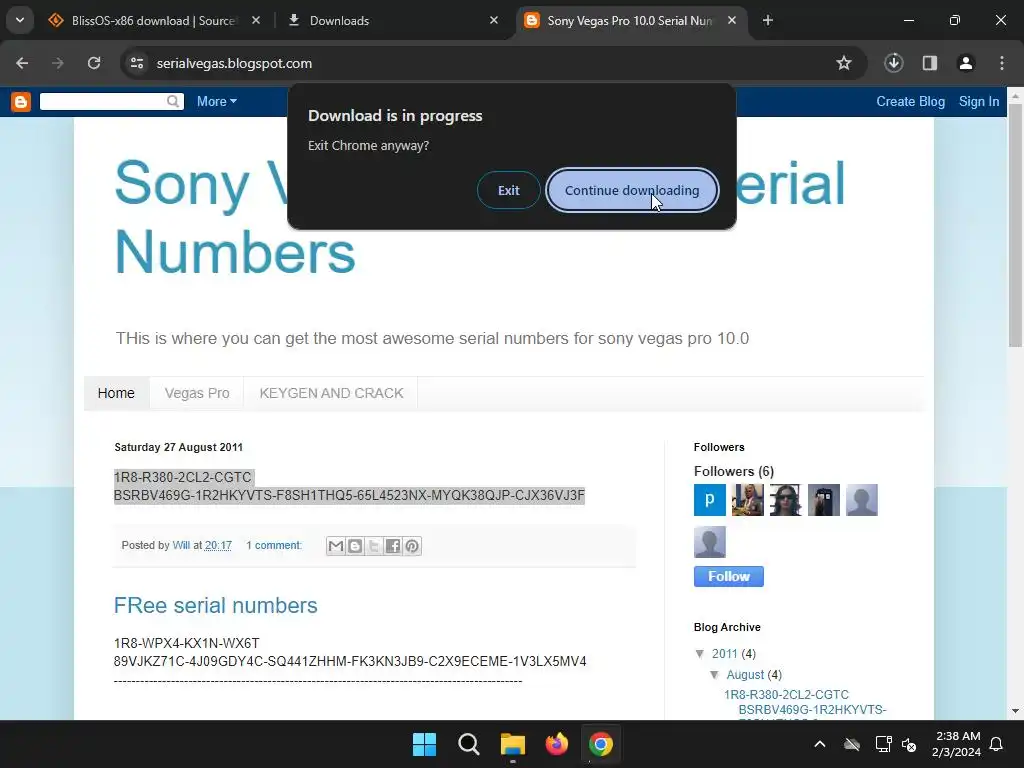Screen dimensions: 1024x768
Task: Share the post to Pinterest icon
Action: (412, 546)
